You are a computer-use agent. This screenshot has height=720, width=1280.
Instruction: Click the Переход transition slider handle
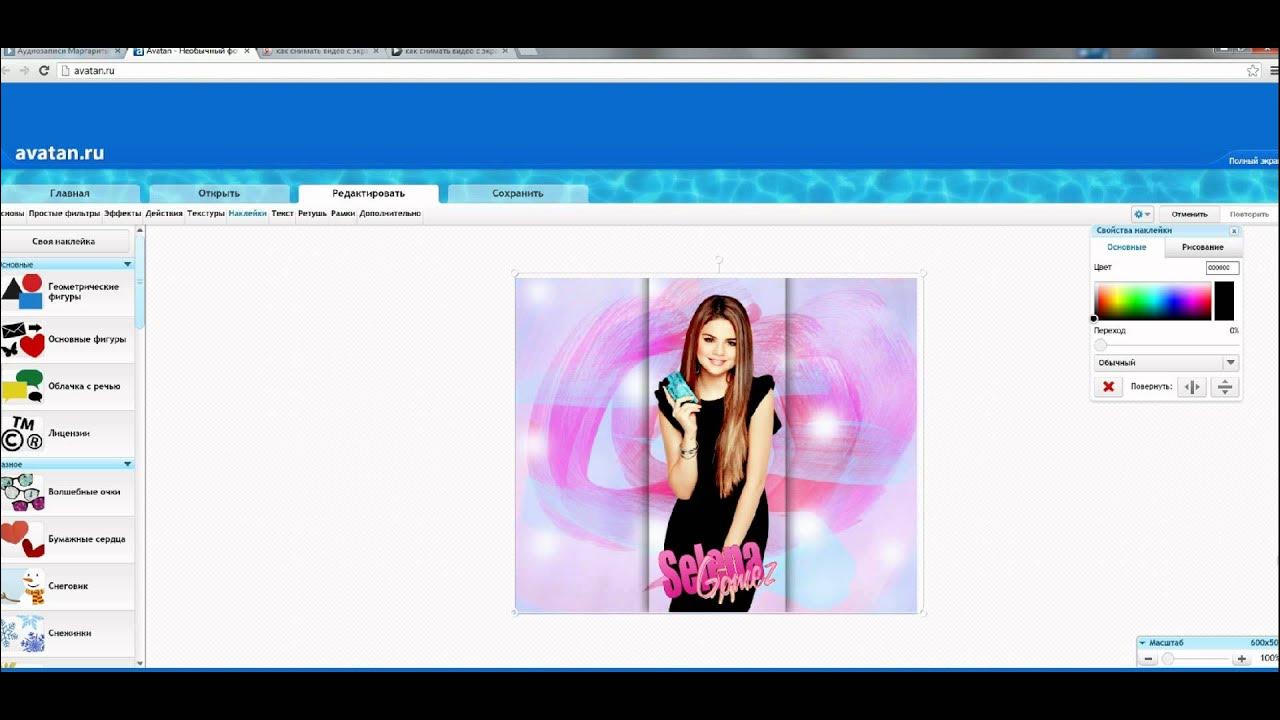[1100, 345]
